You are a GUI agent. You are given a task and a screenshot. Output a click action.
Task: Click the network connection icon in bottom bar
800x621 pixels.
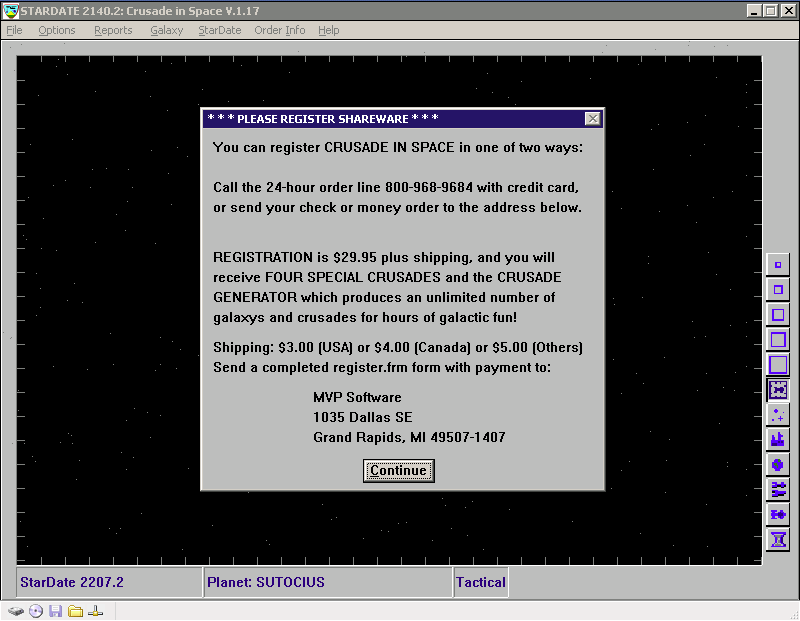tap(95, 611)
